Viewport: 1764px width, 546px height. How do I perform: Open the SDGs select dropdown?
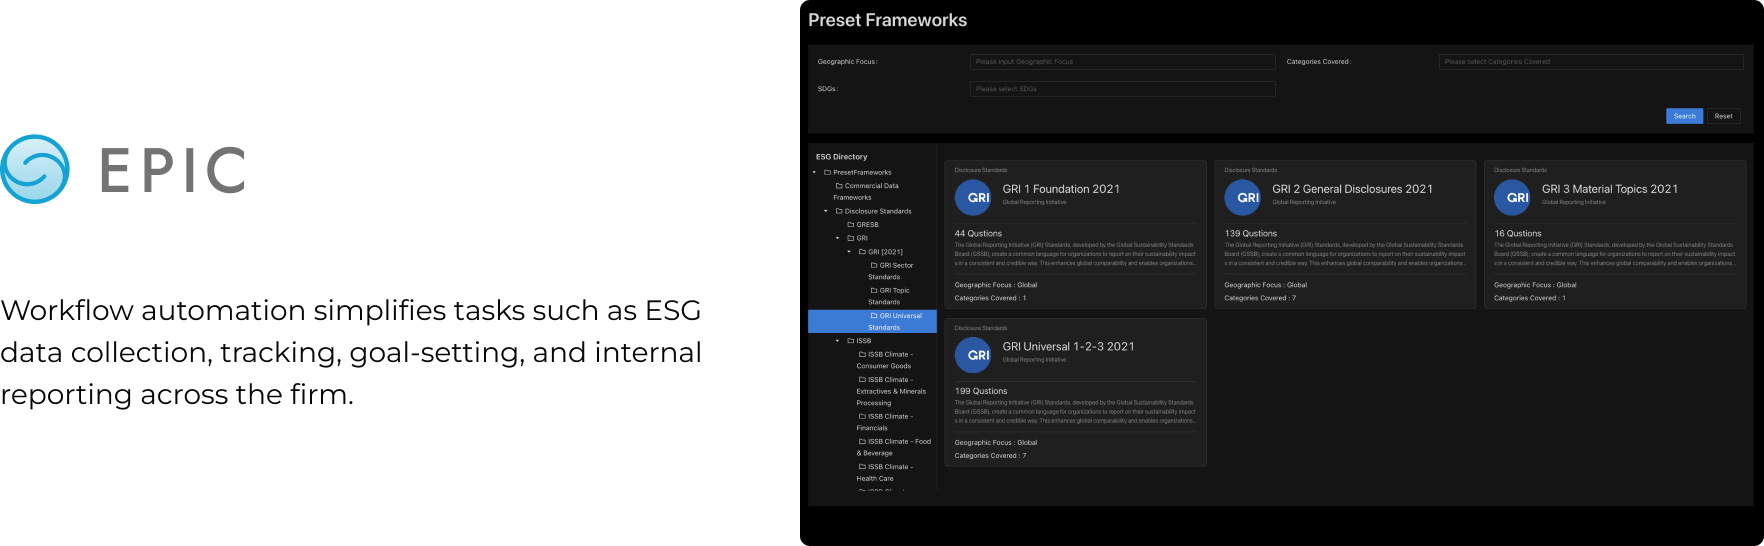pyautogui.click(x=1122, y=89)
